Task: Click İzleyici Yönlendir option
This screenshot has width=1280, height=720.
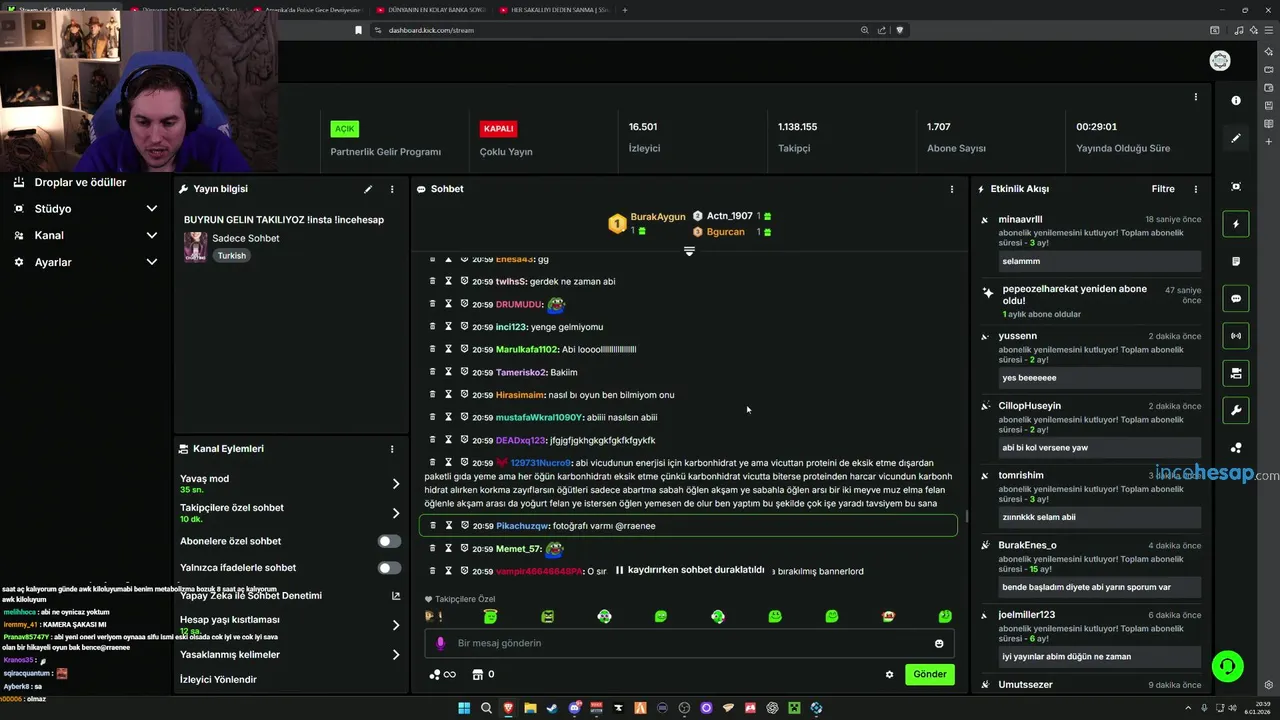Action: (218, 680)
